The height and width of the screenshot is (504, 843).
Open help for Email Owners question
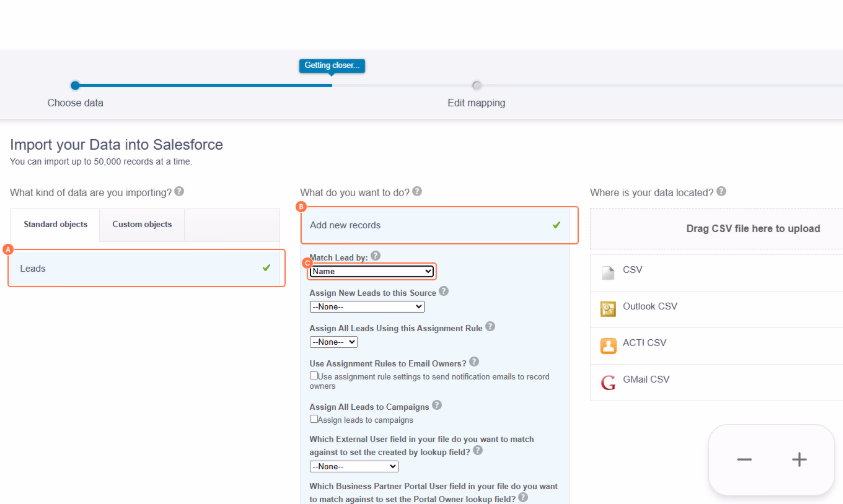[474, 362]
